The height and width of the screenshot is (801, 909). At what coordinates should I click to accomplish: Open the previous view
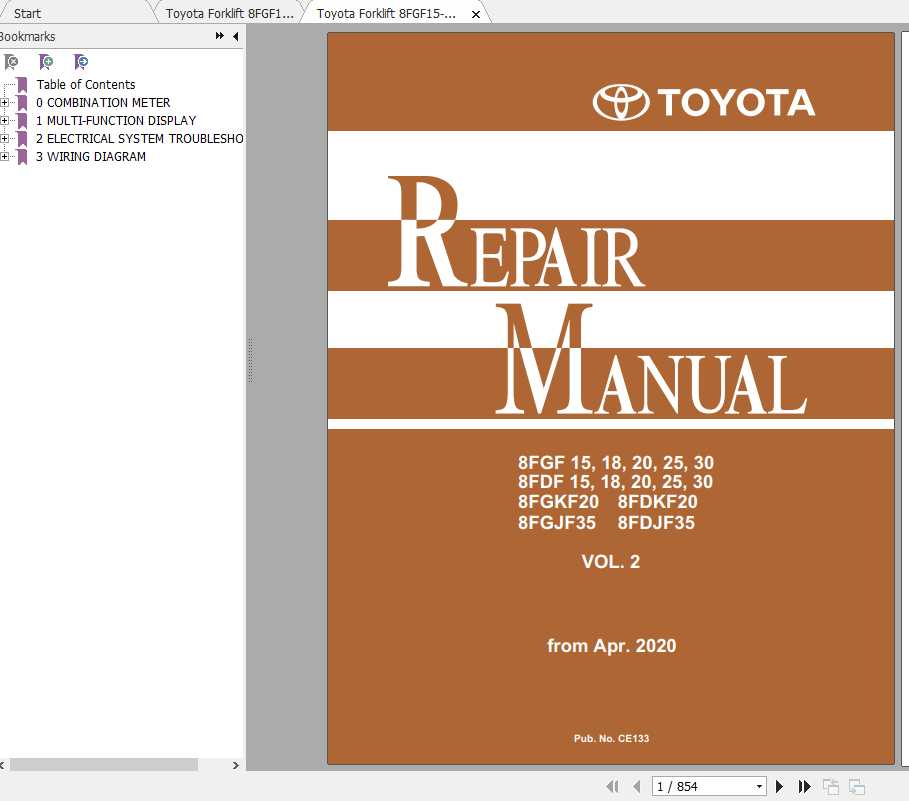pos(829,786)
